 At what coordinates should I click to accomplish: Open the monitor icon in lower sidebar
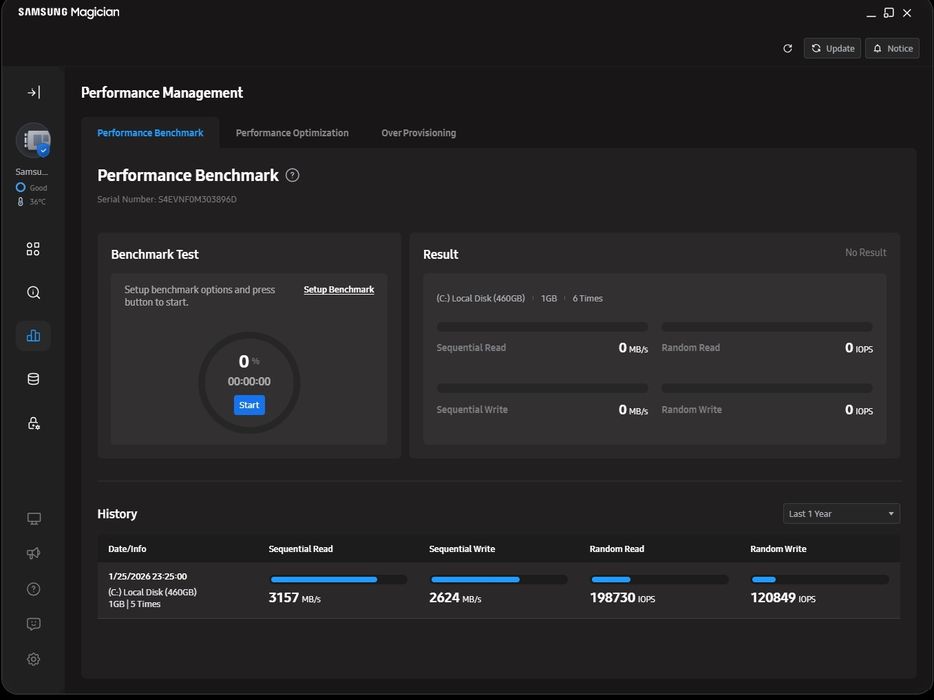34,519
